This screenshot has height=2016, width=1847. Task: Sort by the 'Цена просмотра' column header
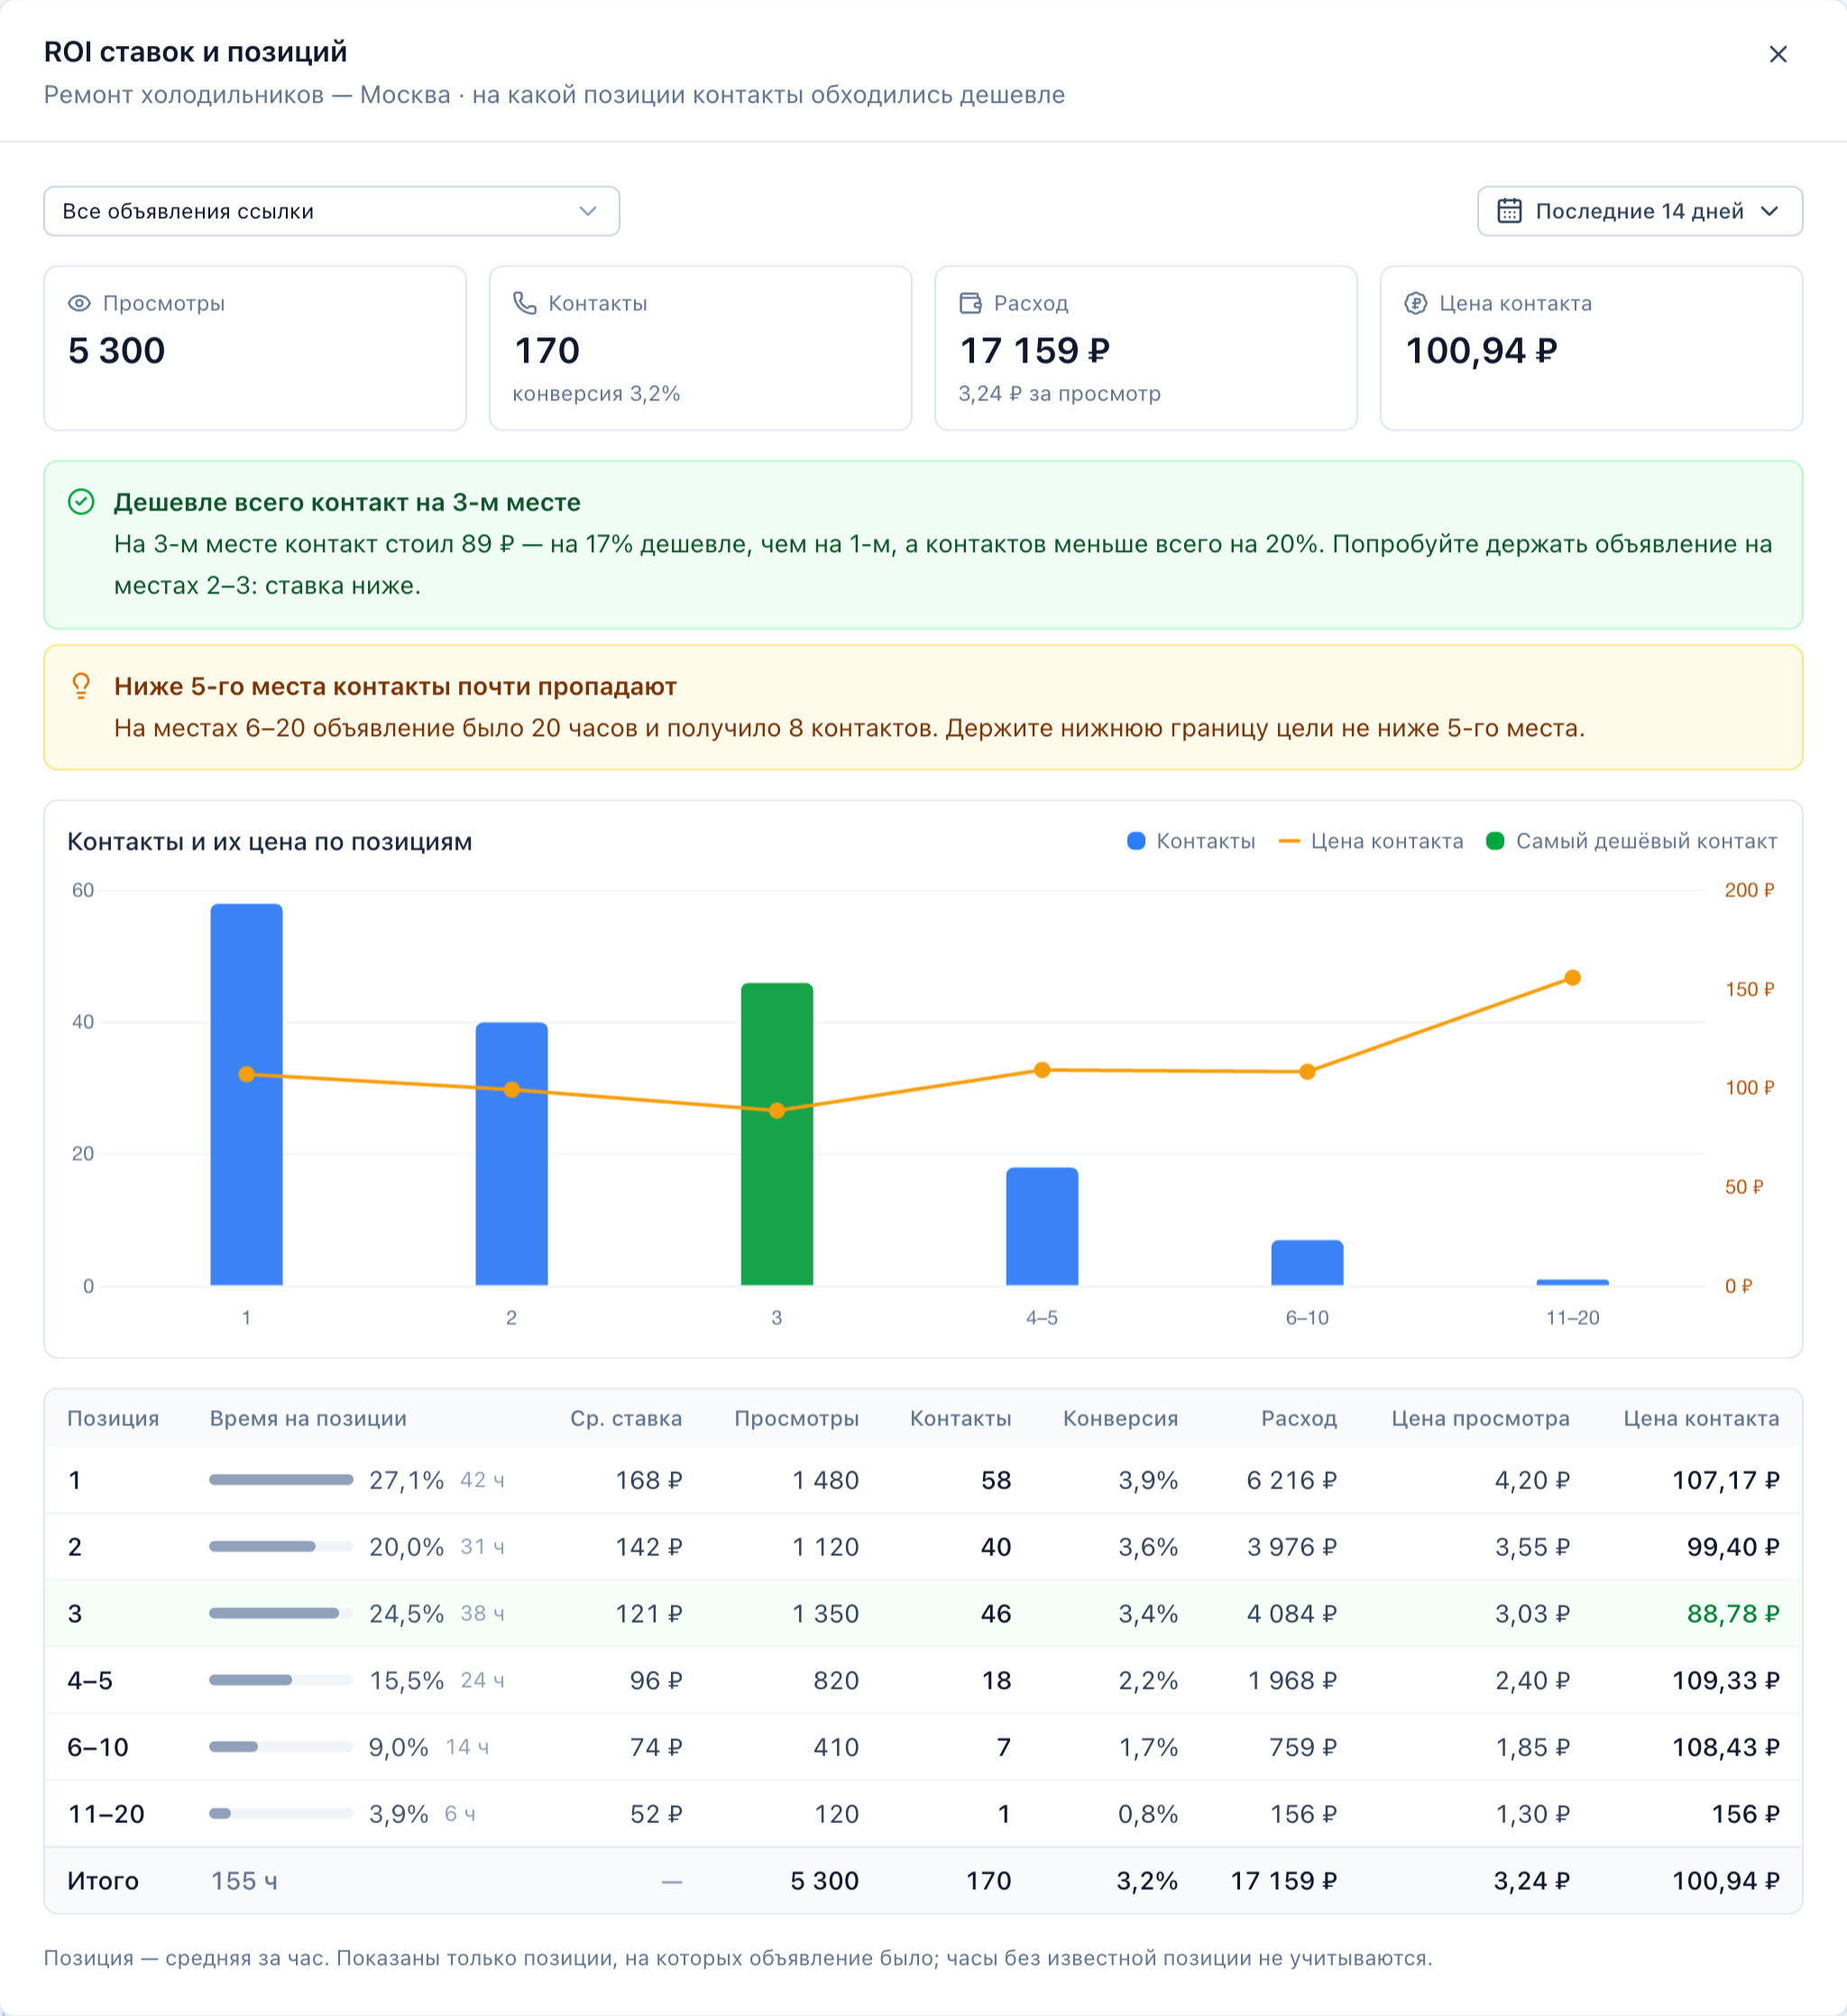tap(1480, 1418)
